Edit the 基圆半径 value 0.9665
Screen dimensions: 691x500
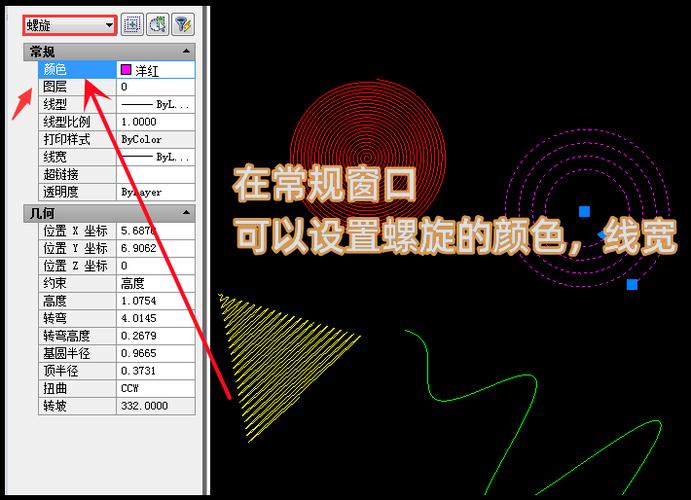[156, 353]
